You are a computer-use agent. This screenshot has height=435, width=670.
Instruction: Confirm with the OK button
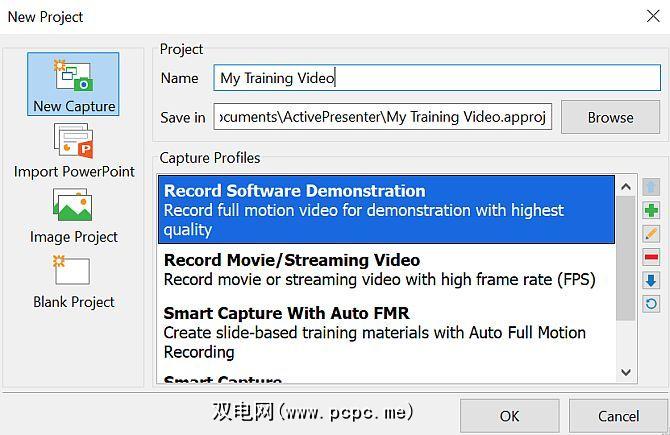point(509,415)
